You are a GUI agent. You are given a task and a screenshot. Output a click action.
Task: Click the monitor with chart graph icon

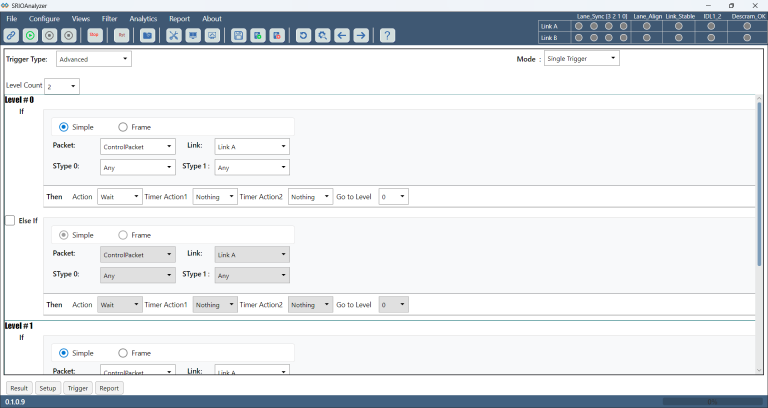[212, 35]
